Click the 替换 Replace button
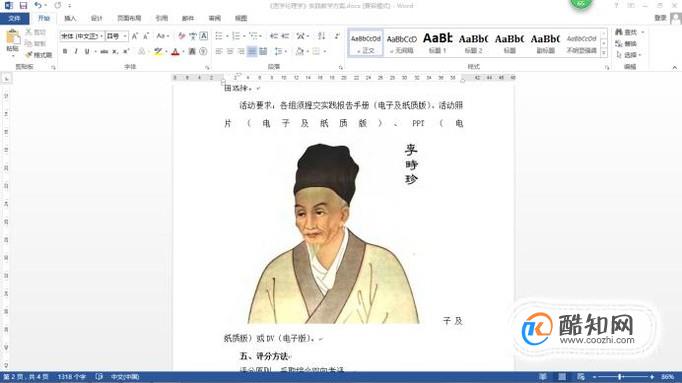This screenshot has width=682, height=383. point(627,43)
